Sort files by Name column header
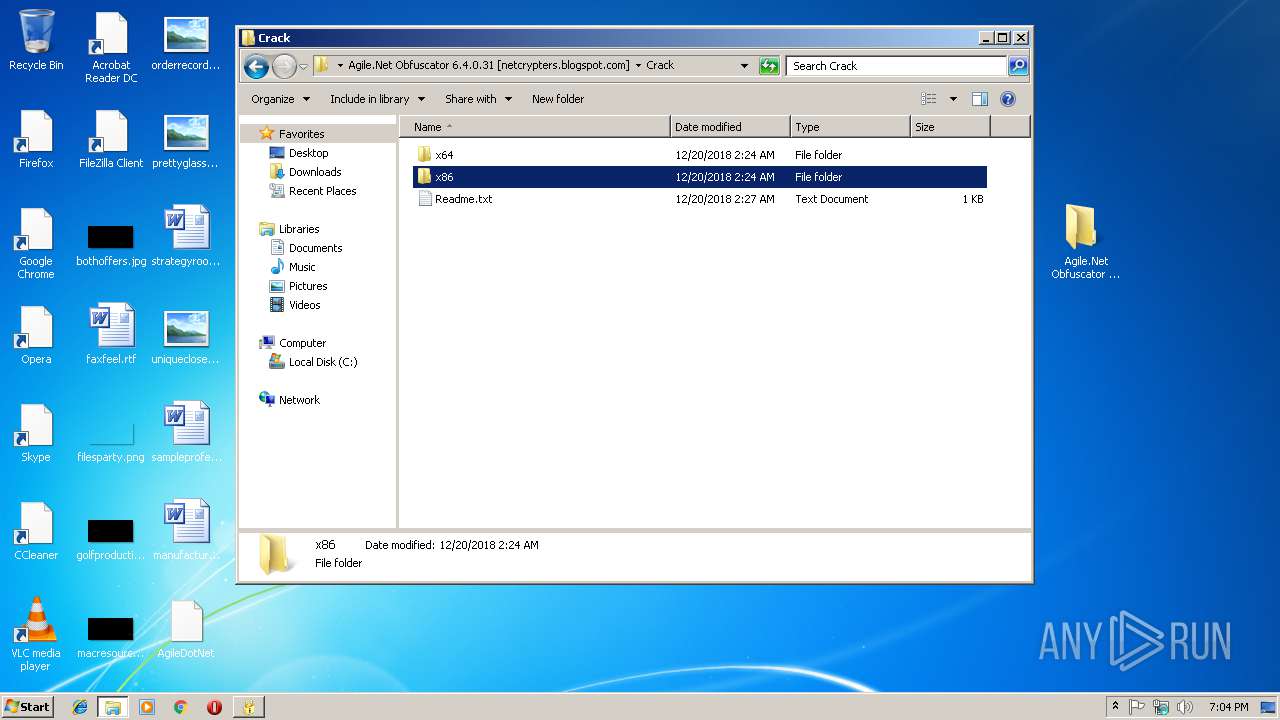Viewport: 1280px width, 720px height. 535,127
